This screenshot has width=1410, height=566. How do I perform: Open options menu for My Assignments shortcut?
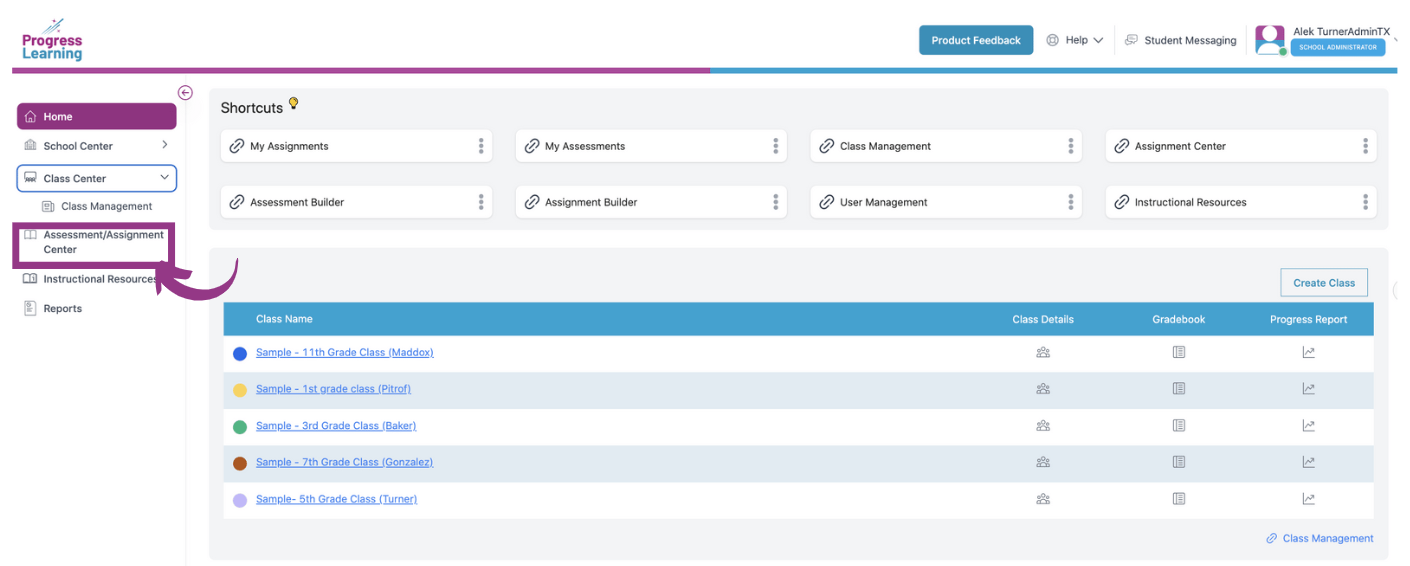[x=481, y=146]
